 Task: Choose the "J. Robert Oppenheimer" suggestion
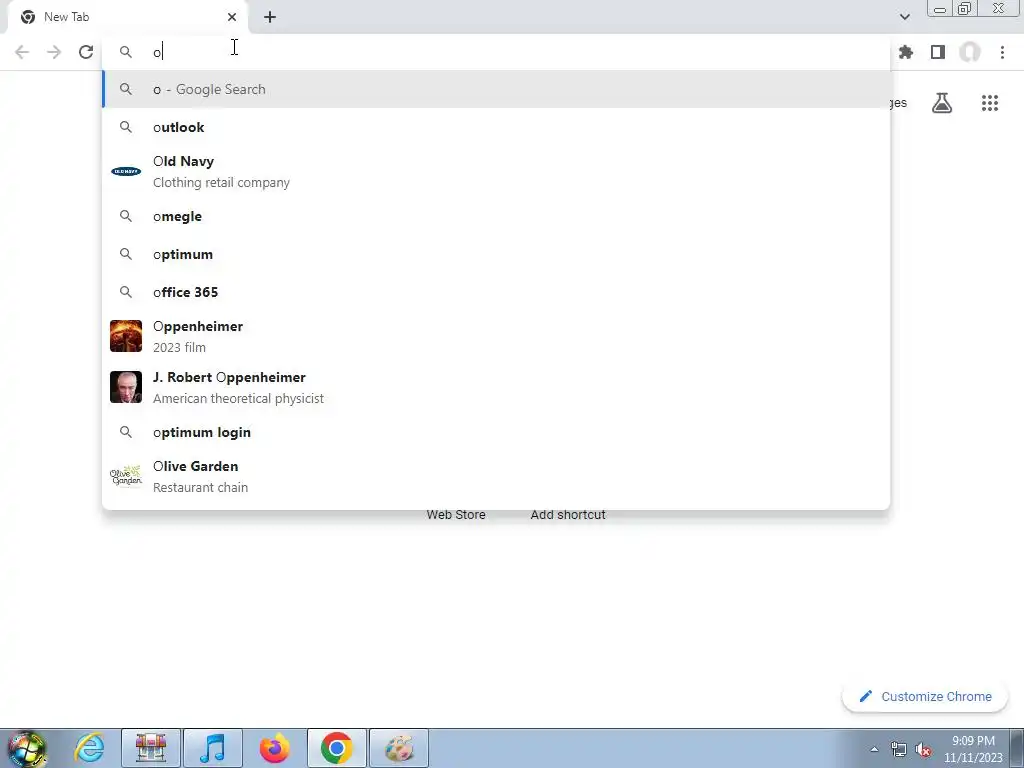[x=496, y=387]
